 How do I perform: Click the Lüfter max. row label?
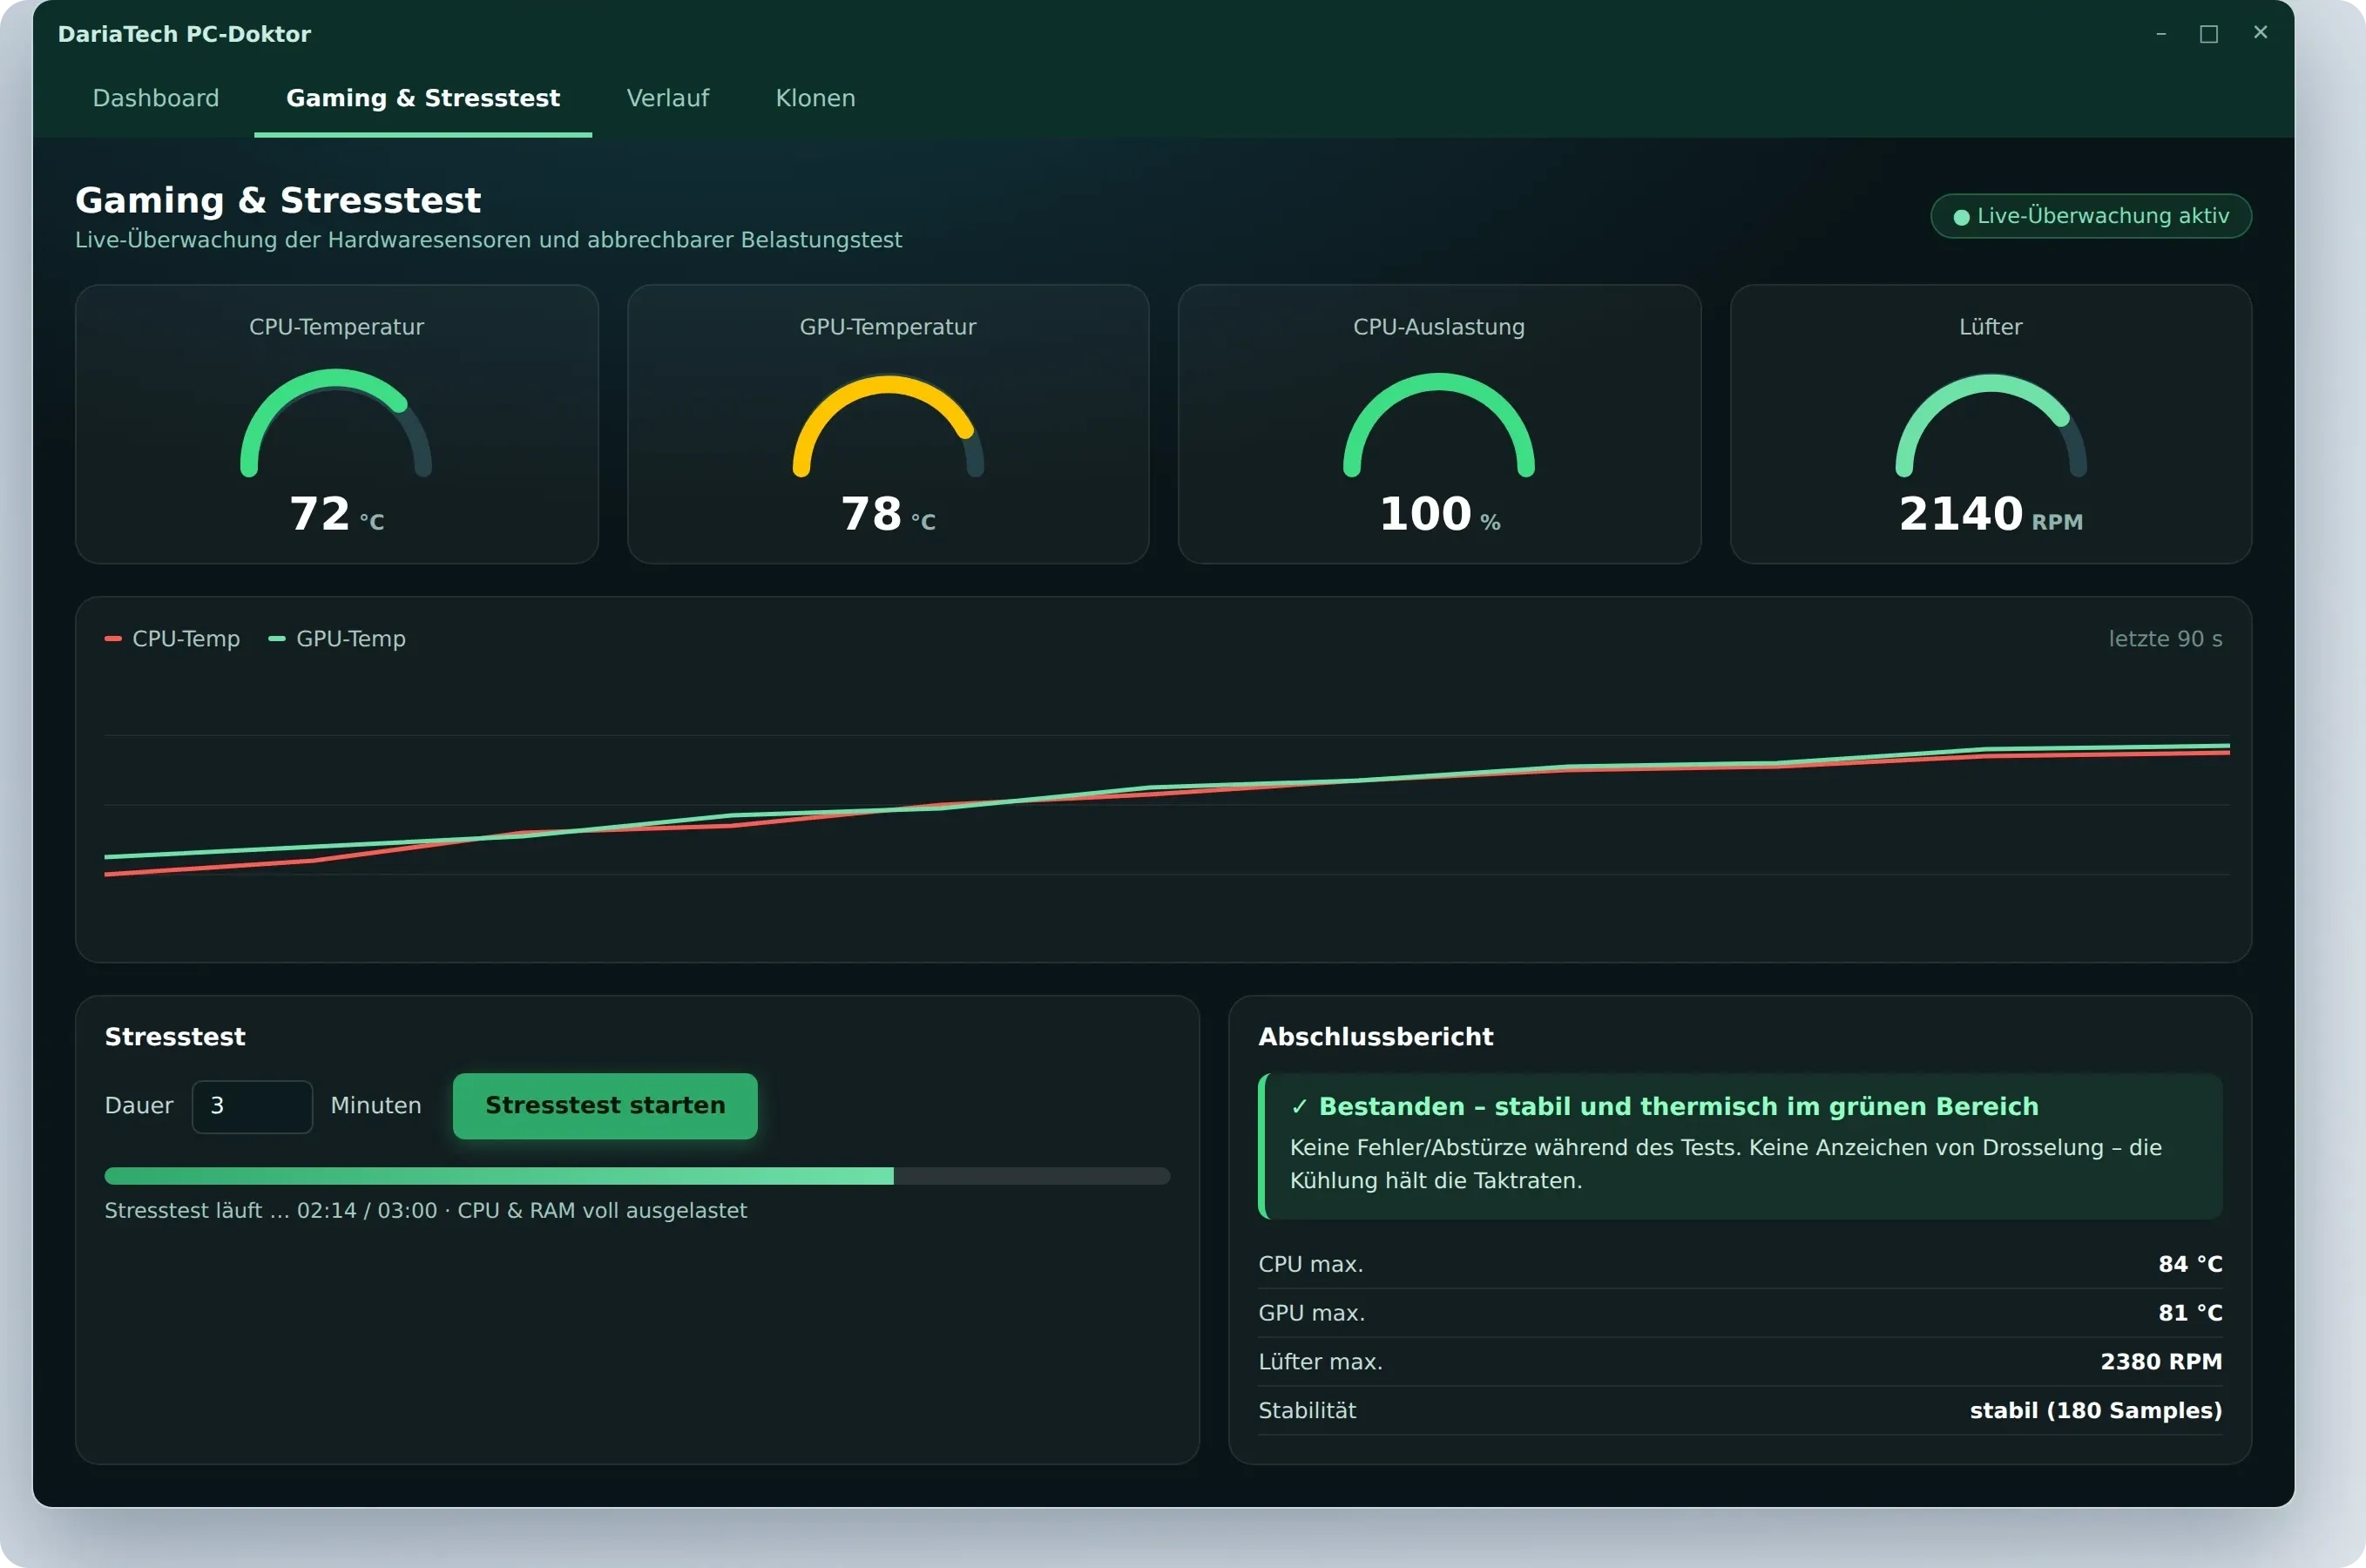point(1320,1362)
